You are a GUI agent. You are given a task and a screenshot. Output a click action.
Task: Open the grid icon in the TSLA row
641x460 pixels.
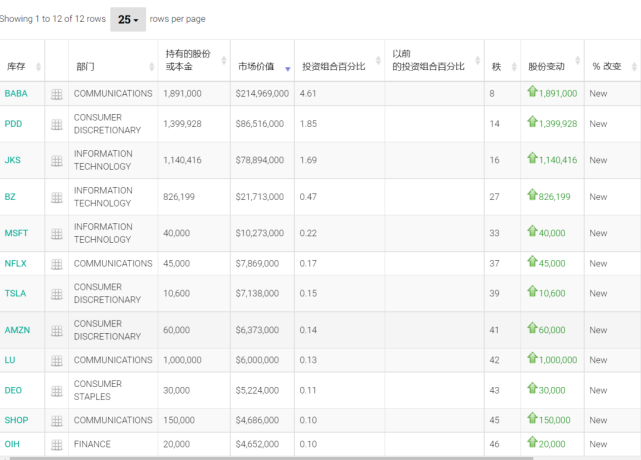coord(57,293)
